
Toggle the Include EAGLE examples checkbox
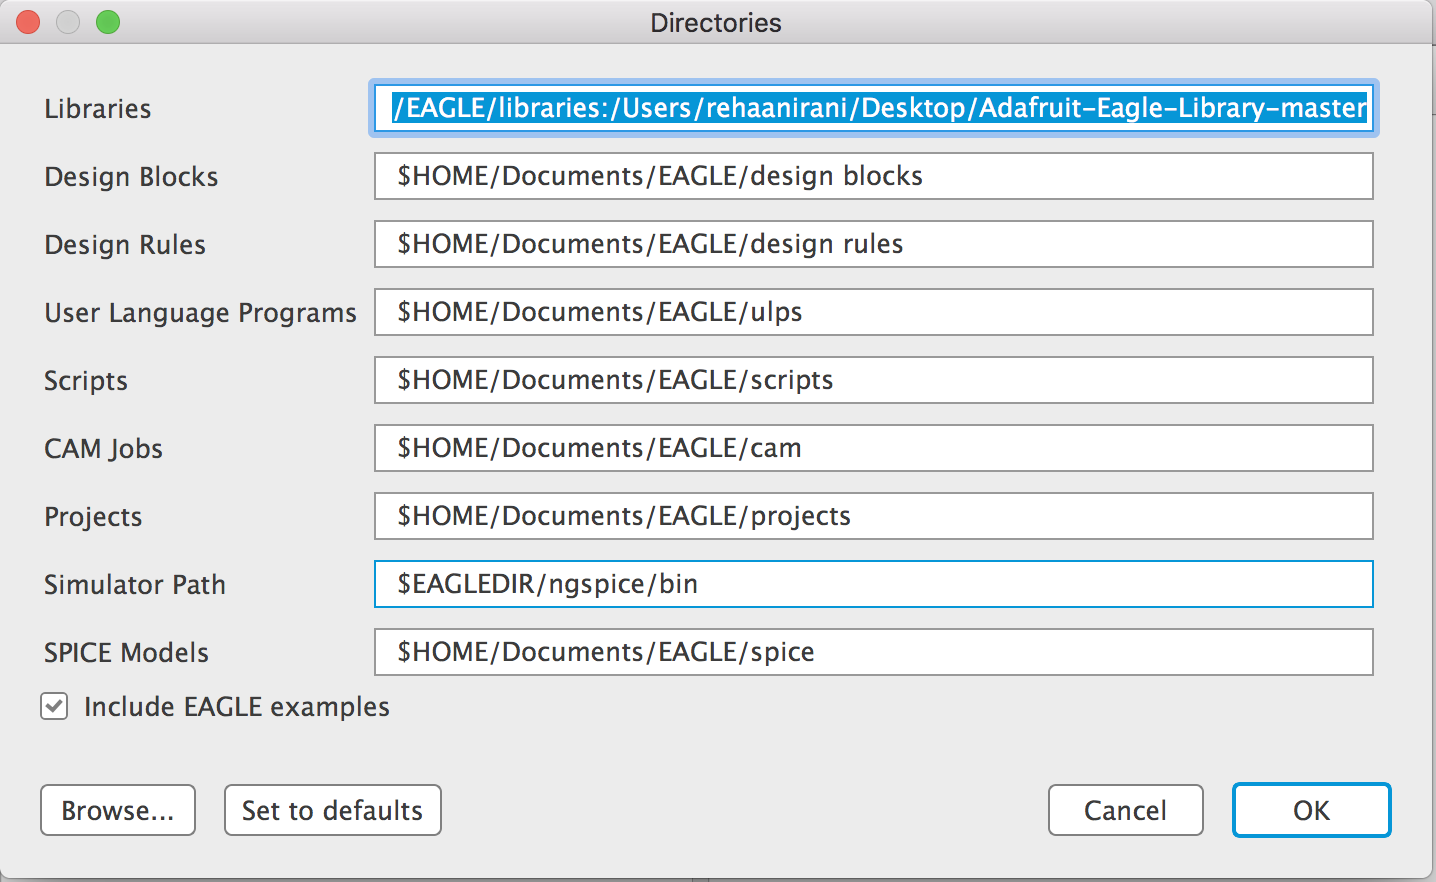[x=54, y=706]
